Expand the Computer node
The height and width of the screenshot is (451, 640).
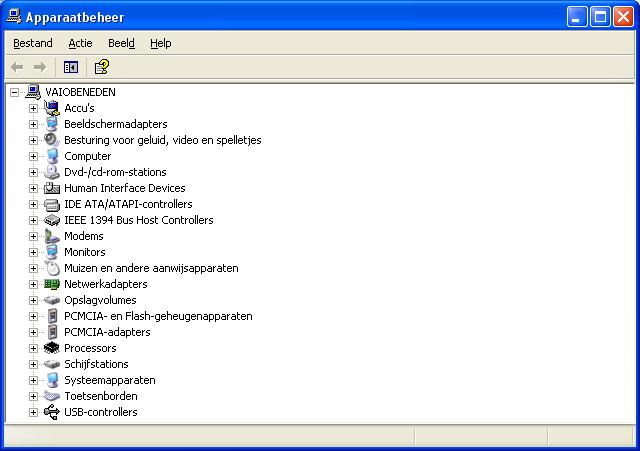[33, 156]
